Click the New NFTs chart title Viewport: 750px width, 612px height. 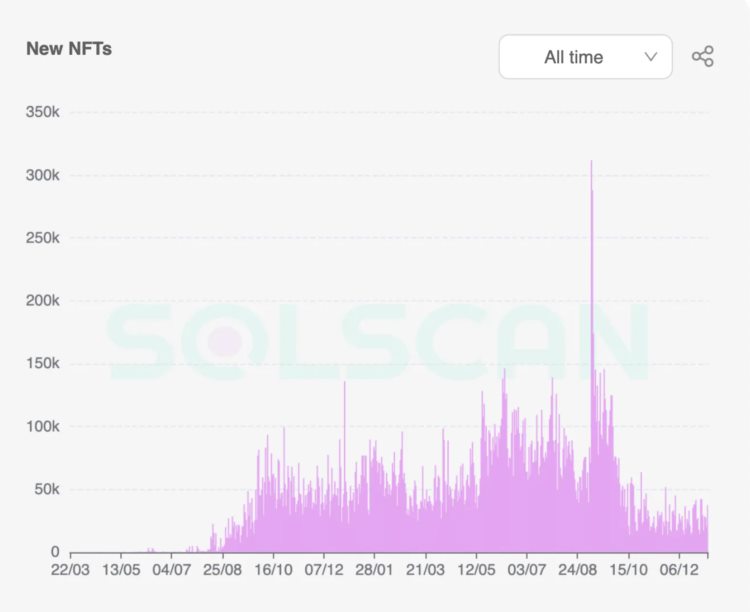point(69,49)
